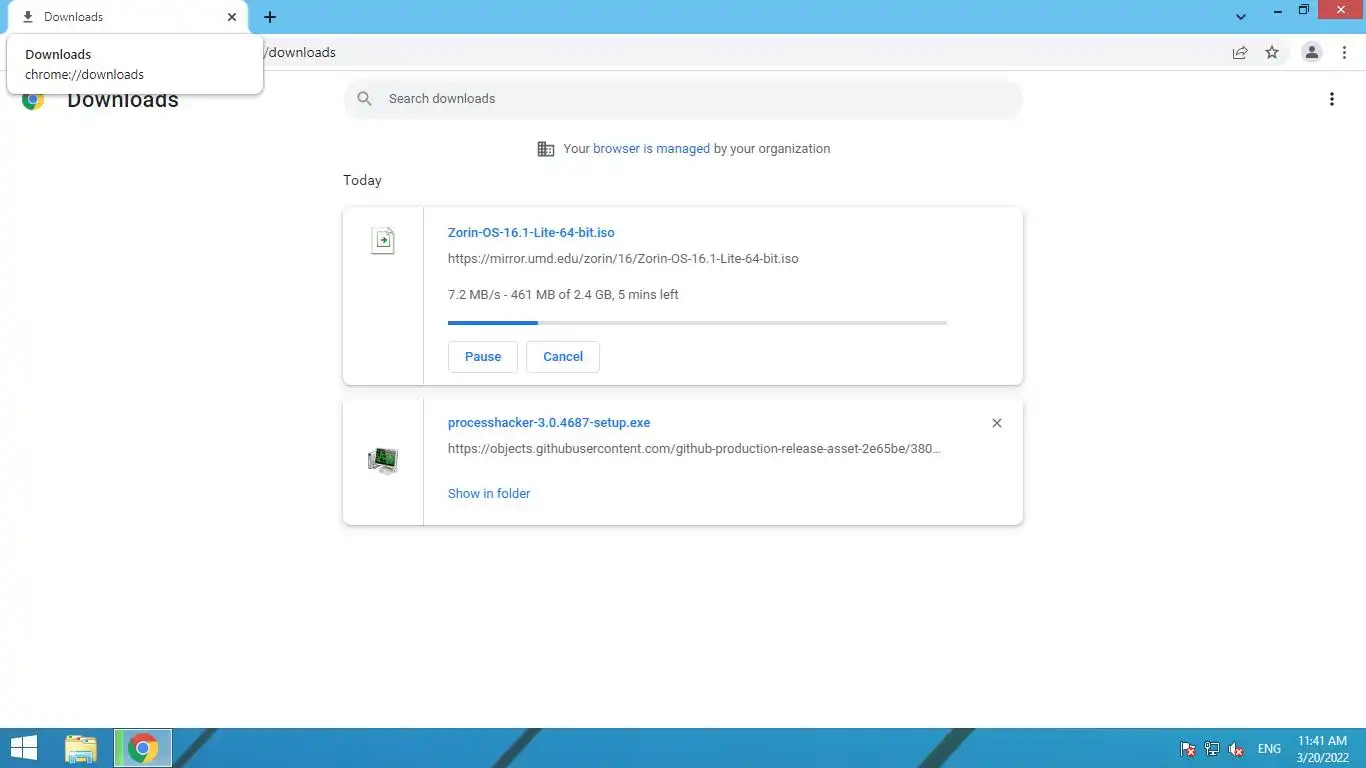This screenshot has height=768, width=1366.
Task: Select the Downloads browser tab
Action: [x=127, y=17]
